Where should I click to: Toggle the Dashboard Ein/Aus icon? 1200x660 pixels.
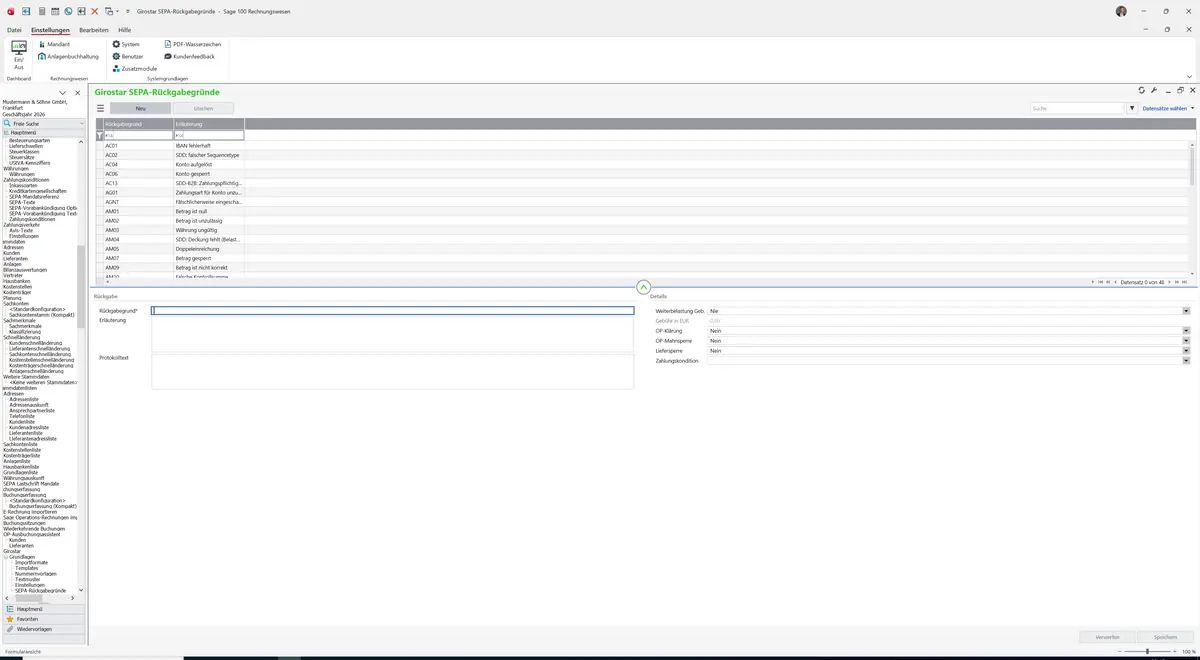19,55
